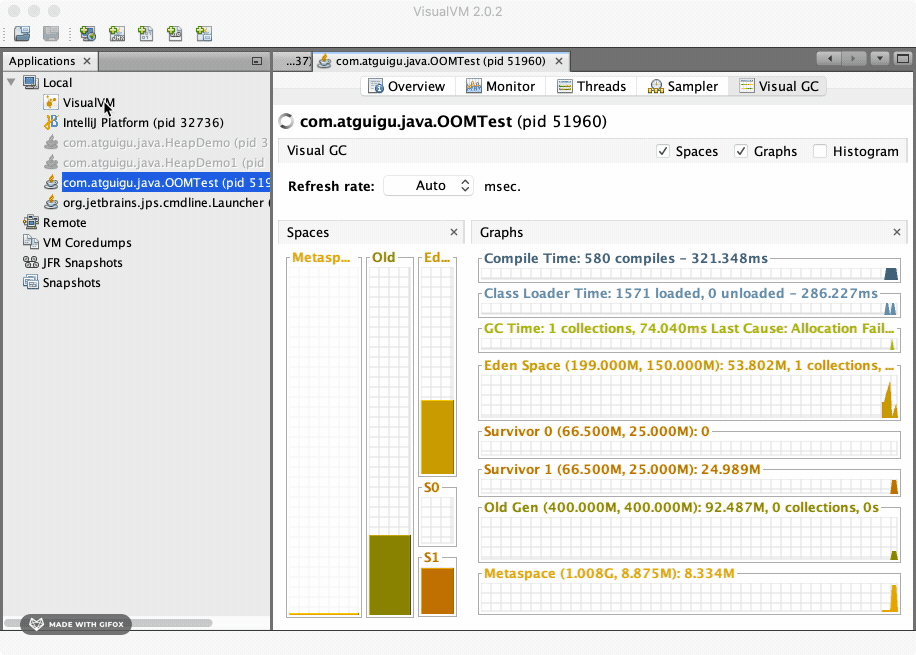Uncheck the Spaces checkbox
This screenshot has width=916, height=655.
tap(662, 152)
